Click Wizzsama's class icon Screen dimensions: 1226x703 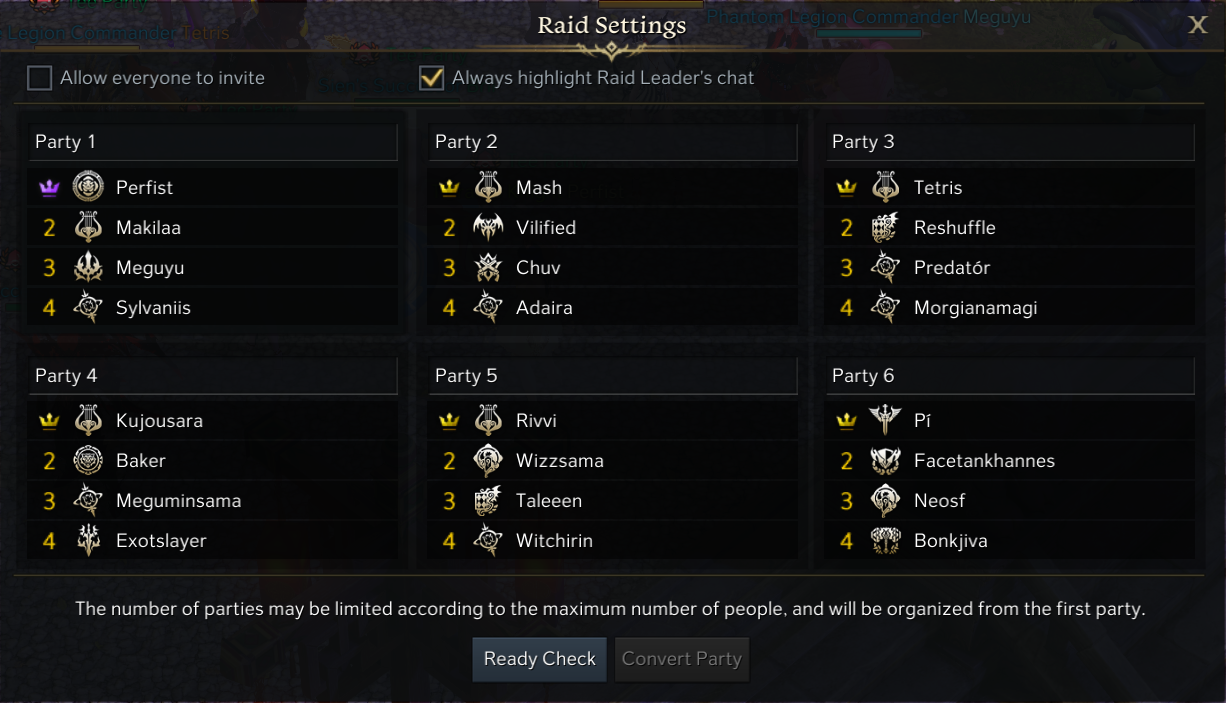coord(488,461)
